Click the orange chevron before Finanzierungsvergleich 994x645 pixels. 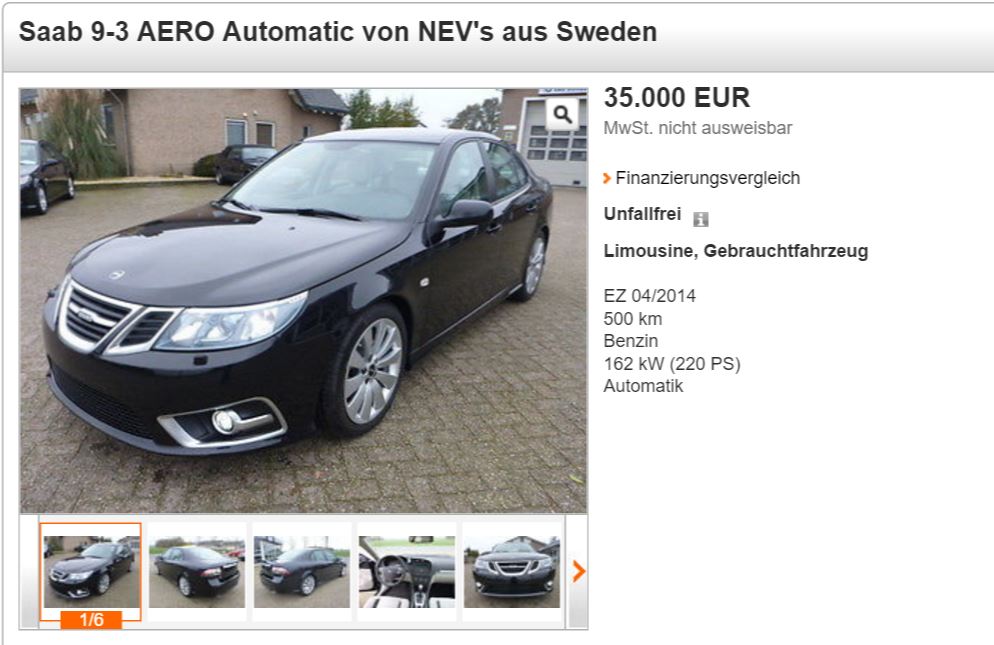pos(607,178)
